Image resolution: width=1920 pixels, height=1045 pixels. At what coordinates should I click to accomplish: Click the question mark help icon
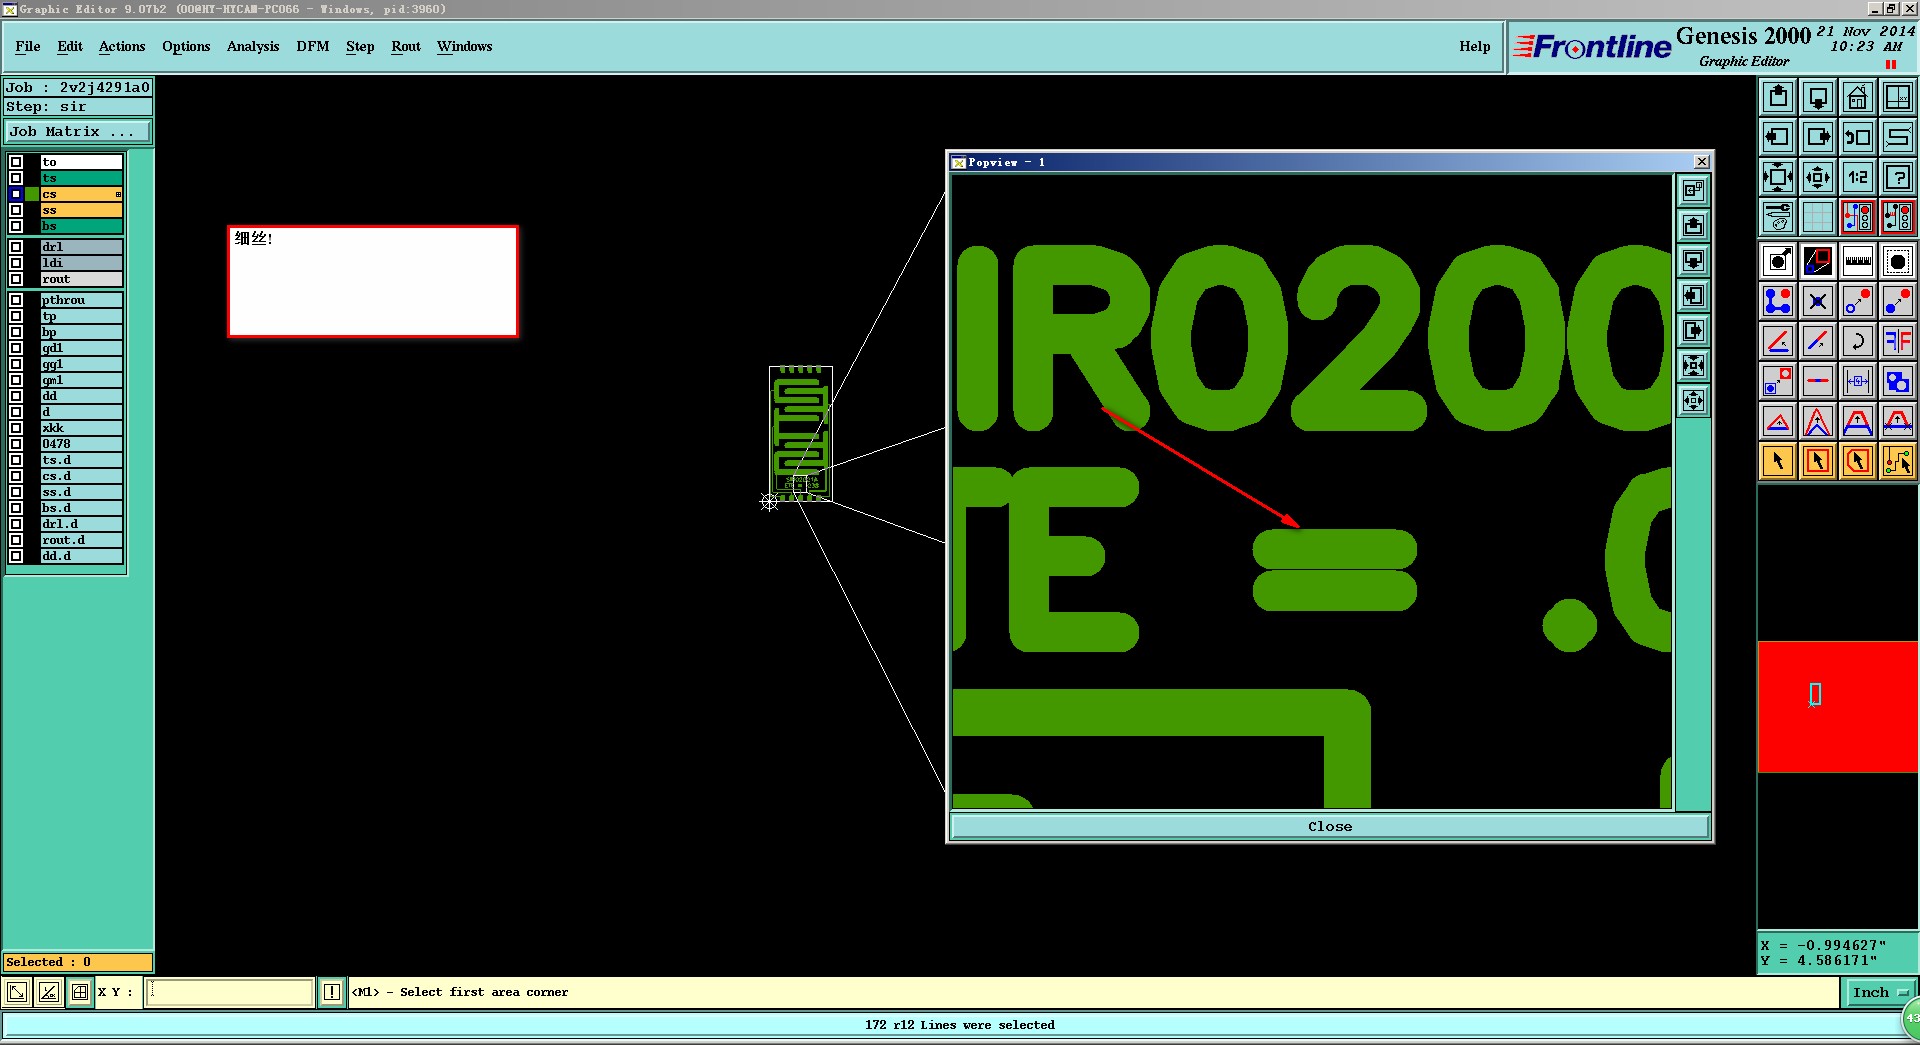tap(1898, 177)
